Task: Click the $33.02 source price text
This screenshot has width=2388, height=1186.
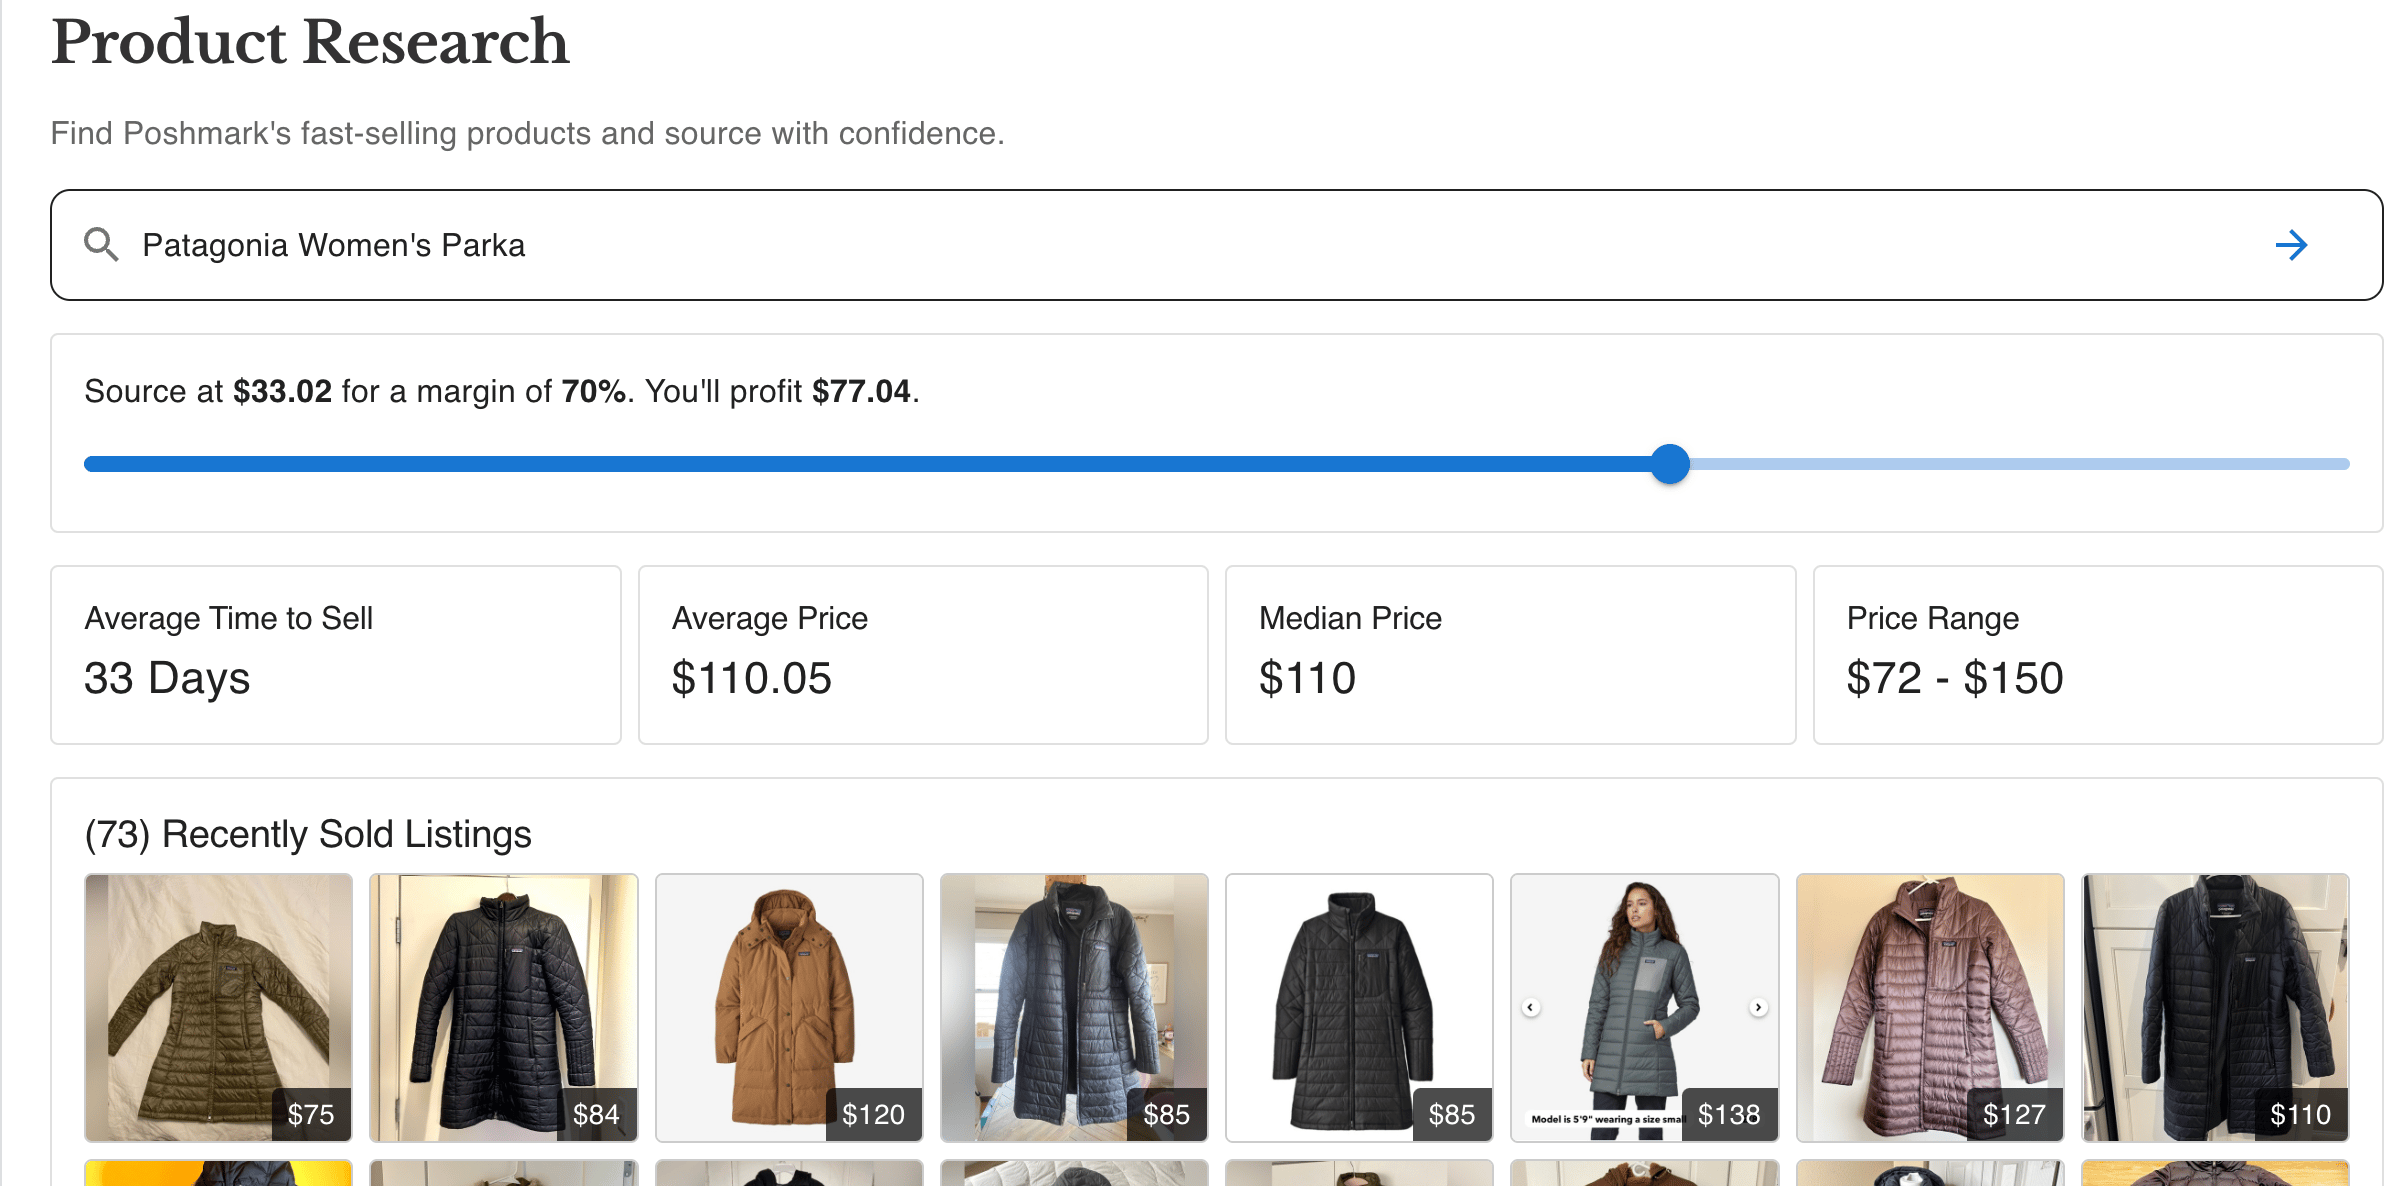Action: coord(282,391)
